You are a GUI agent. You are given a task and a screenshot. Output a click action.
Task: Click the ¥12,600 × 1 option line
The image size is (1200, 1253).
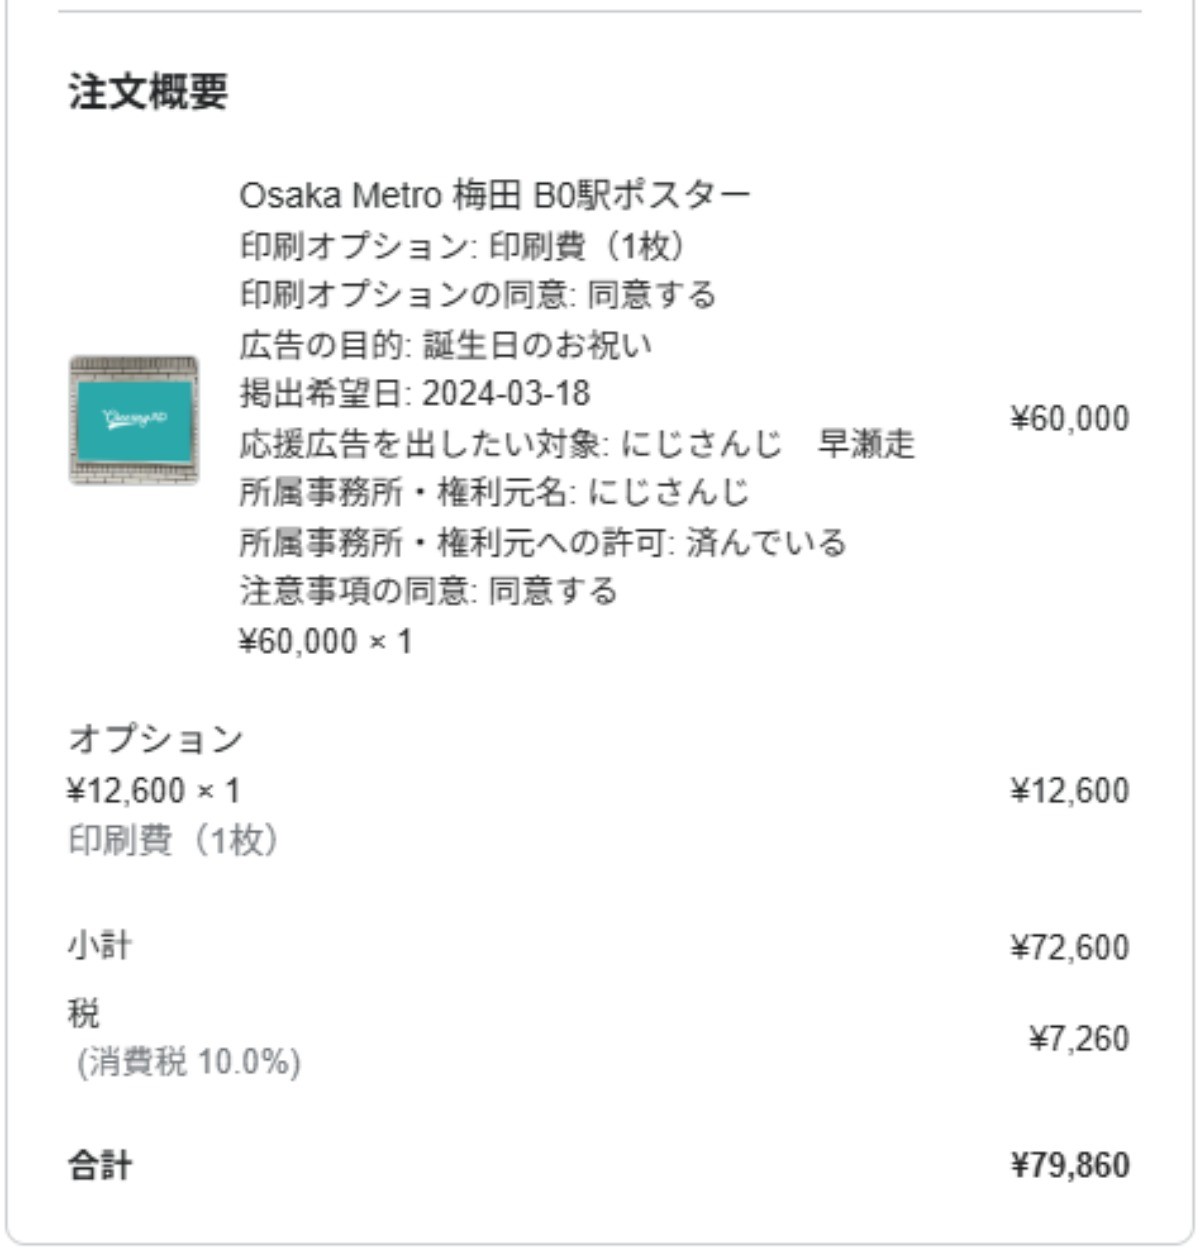coord(154,791)
